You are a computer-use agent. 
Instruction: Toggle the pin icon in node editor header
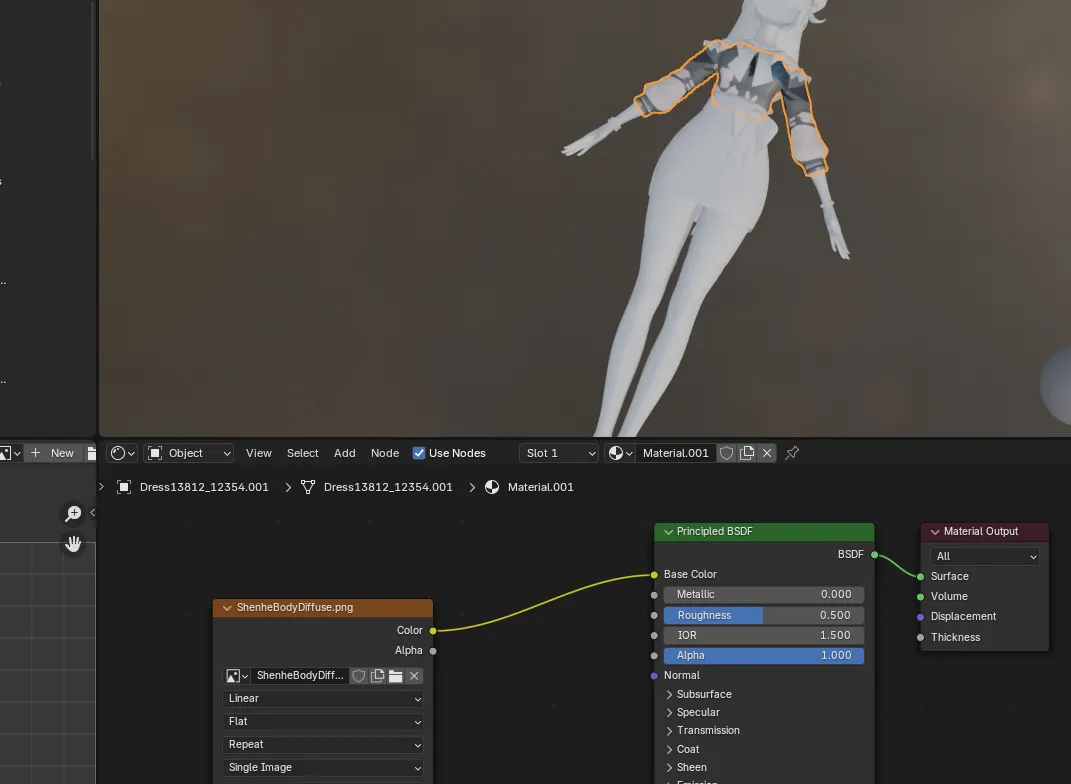click(x=792, y=453)
